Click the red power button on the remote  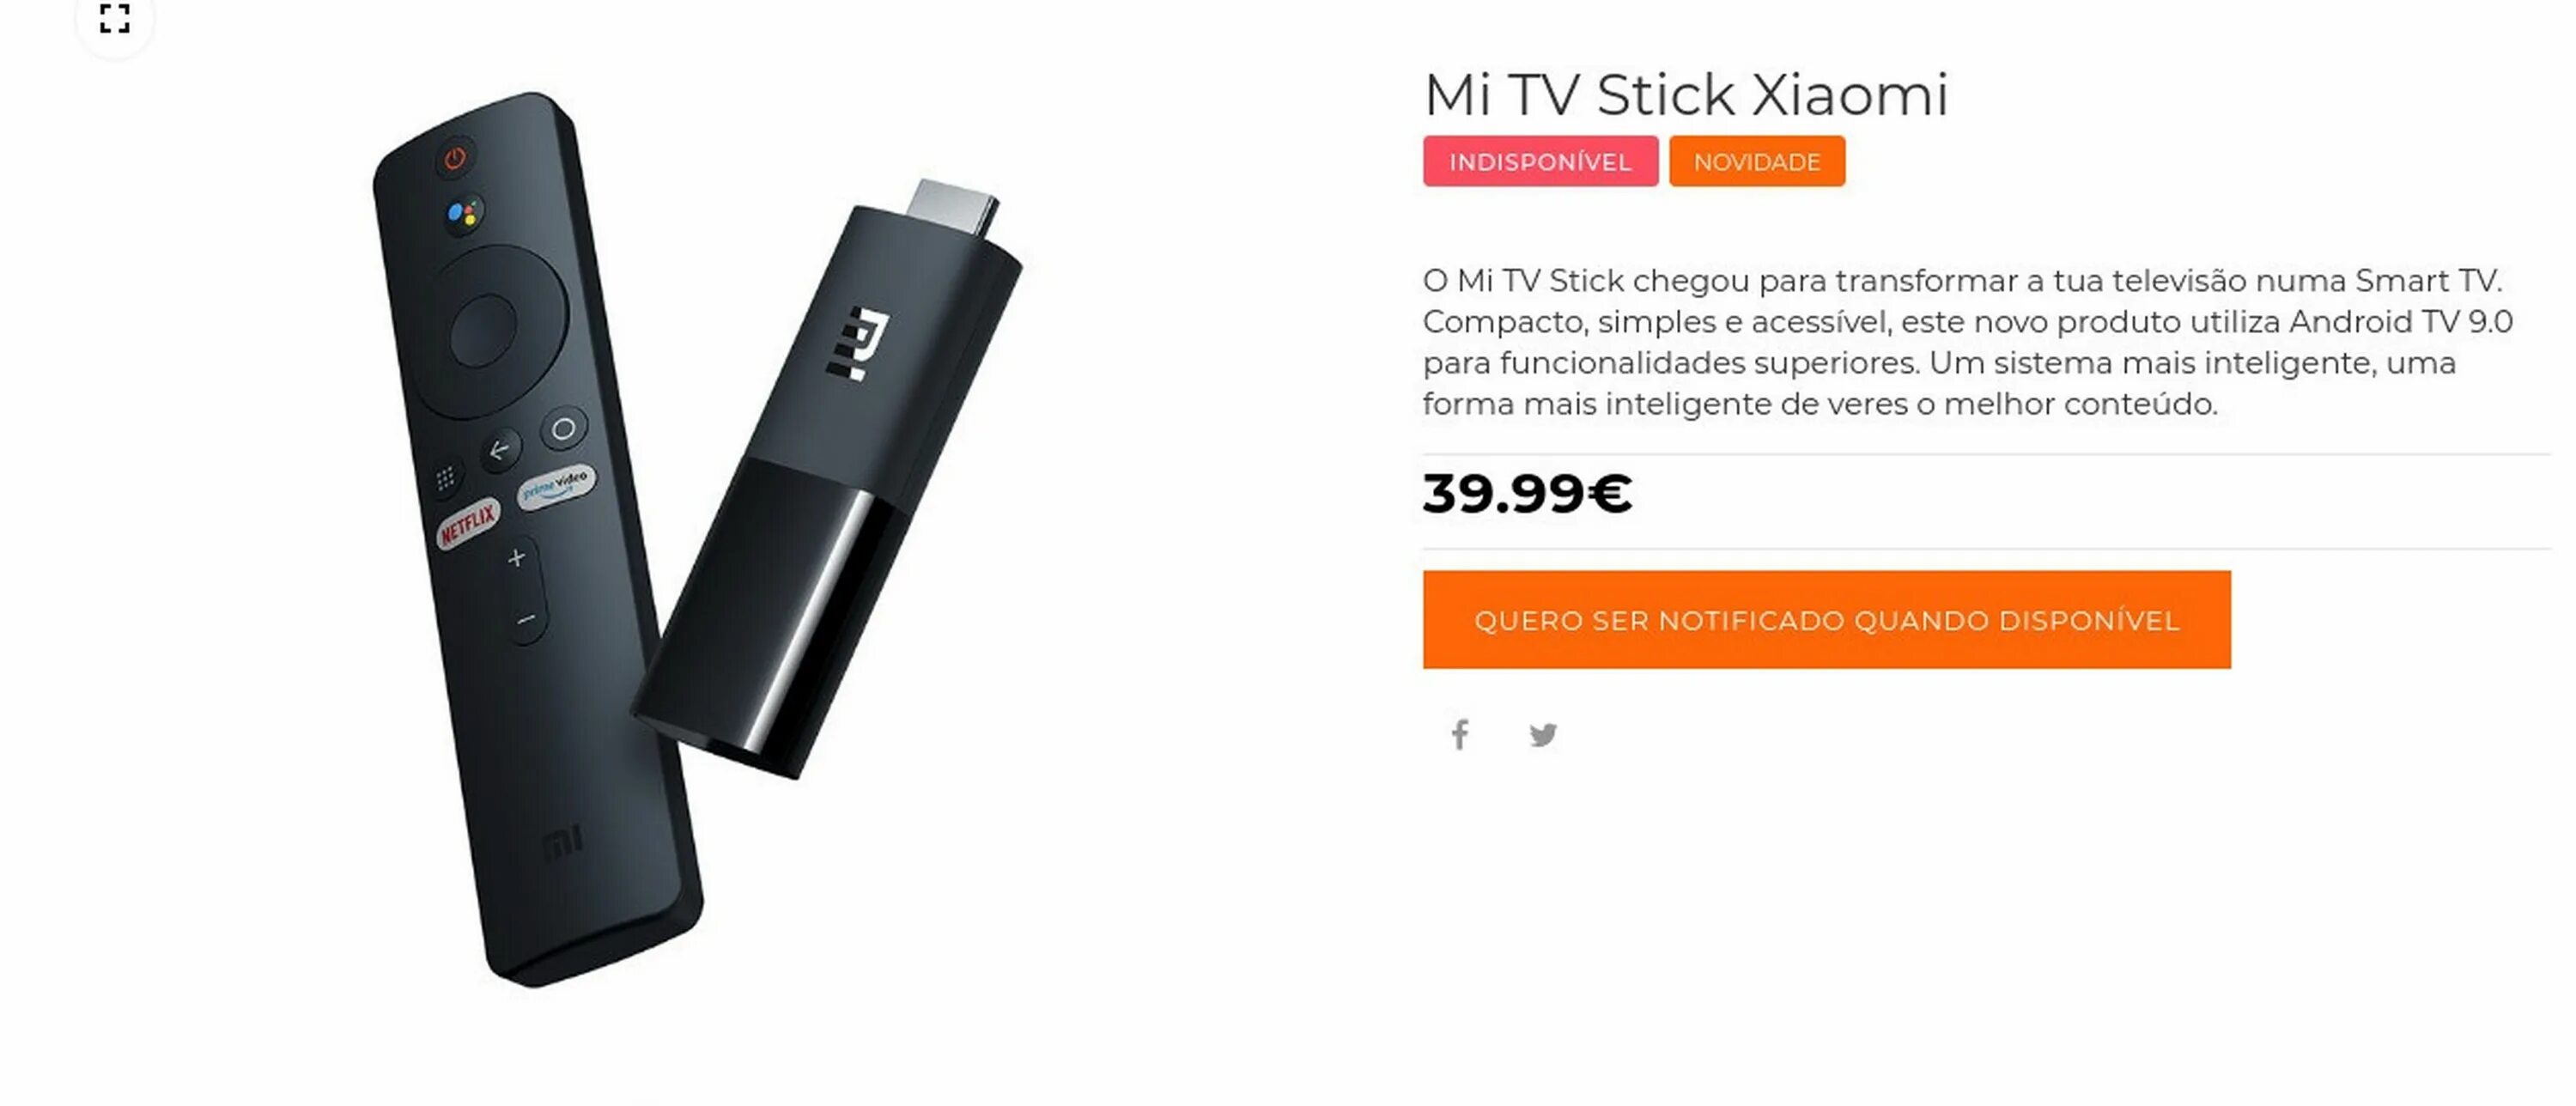click(455, 158)
